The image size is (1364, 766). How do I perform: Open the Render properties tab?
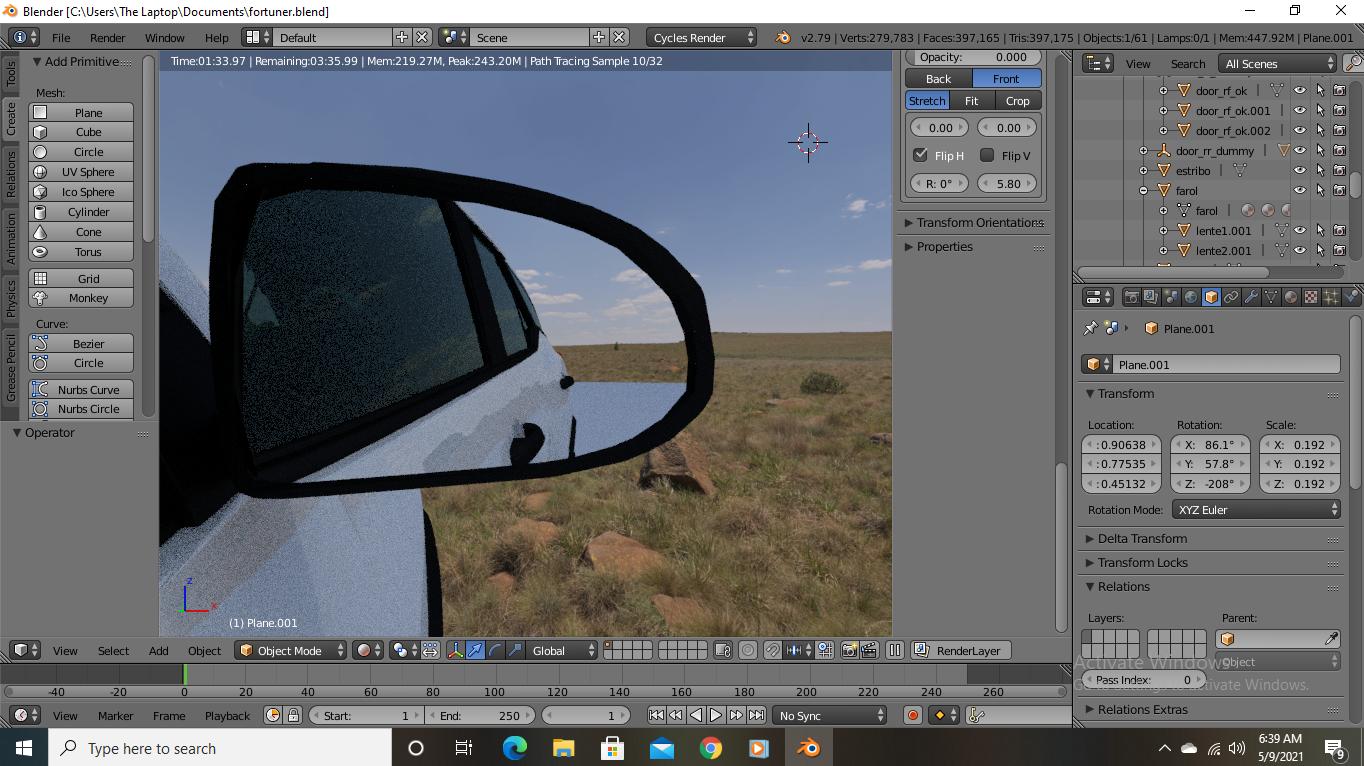click(1131, 296)
